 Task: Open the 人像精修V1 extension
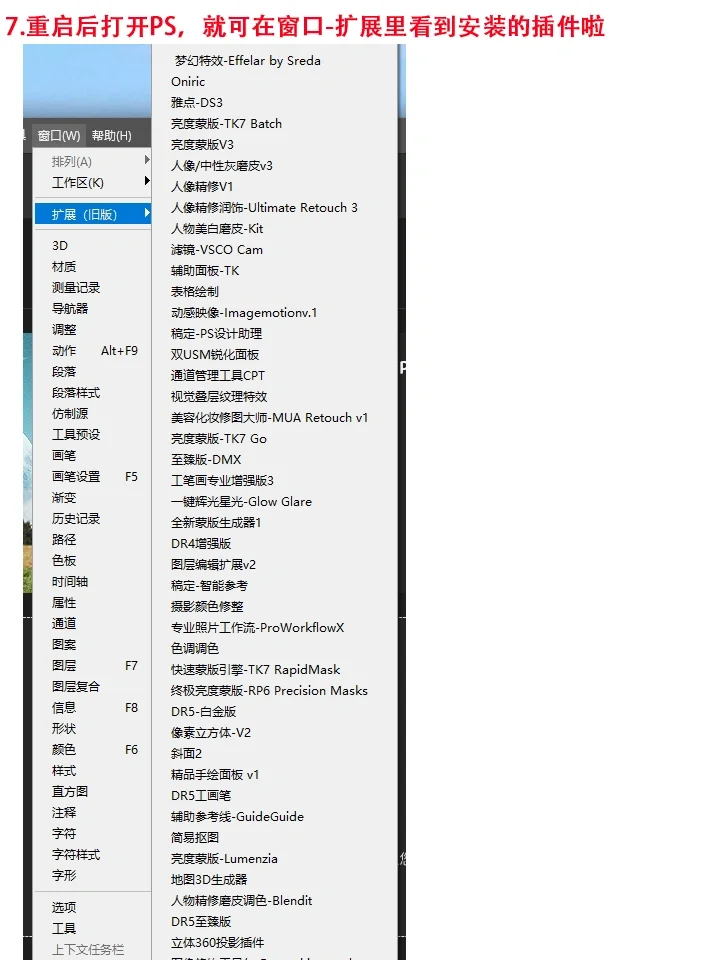tap(202, 187)
